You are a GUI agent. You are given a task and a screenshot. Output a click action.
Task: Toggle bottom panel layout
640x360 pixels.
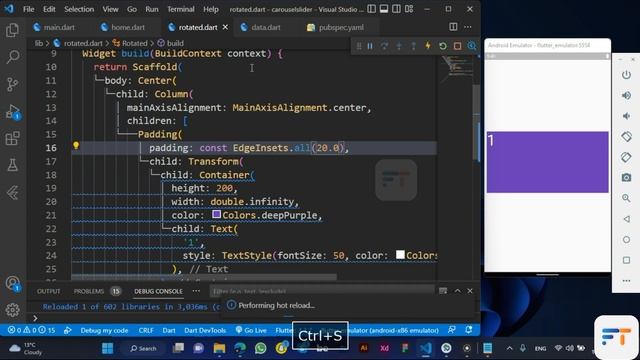pos(384,9)
